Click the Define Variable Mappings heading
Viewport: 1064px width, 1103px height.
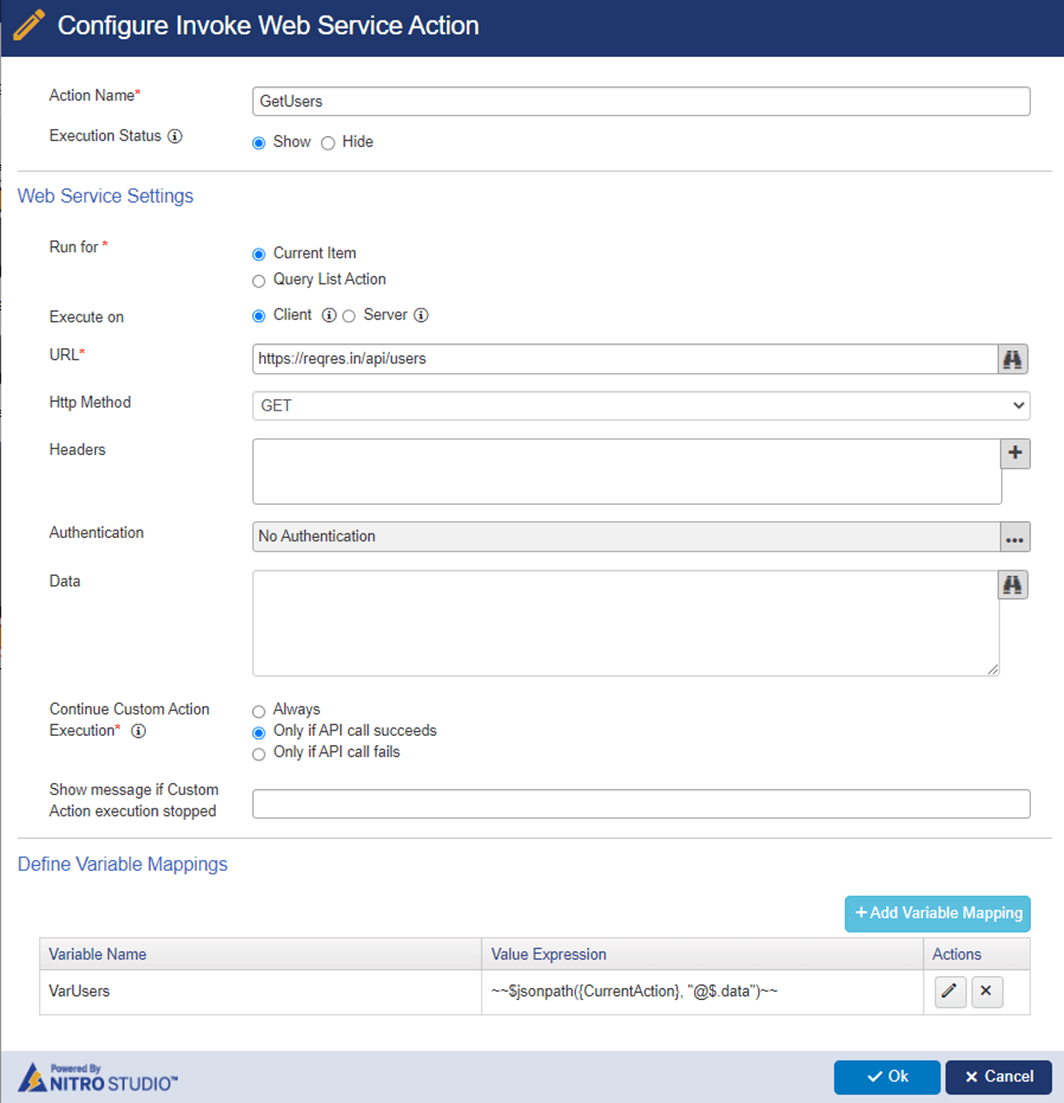click(122, 863)
